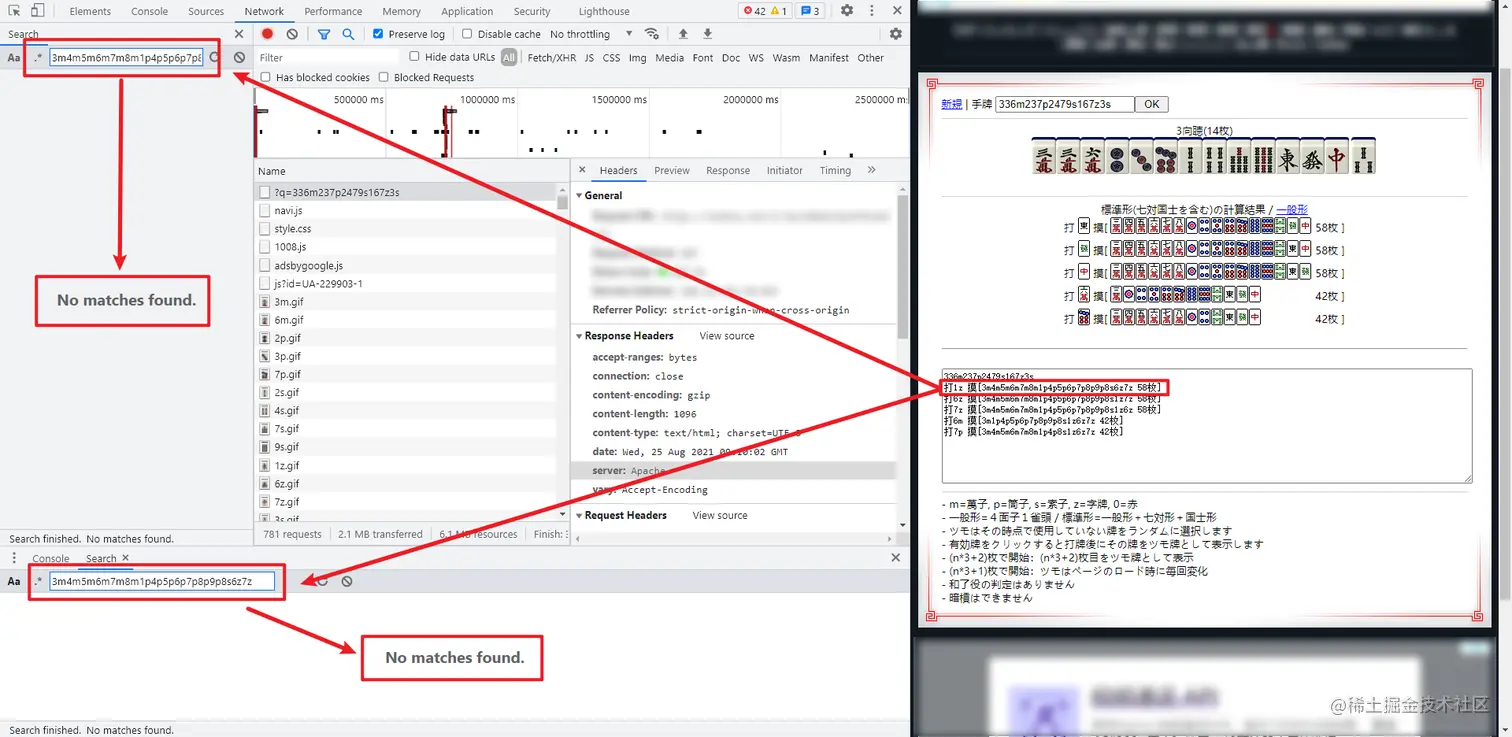Viewport: 1512px width, 737px height.
Task: Click the OK button next to hand input
Action: pos(1152,104)
